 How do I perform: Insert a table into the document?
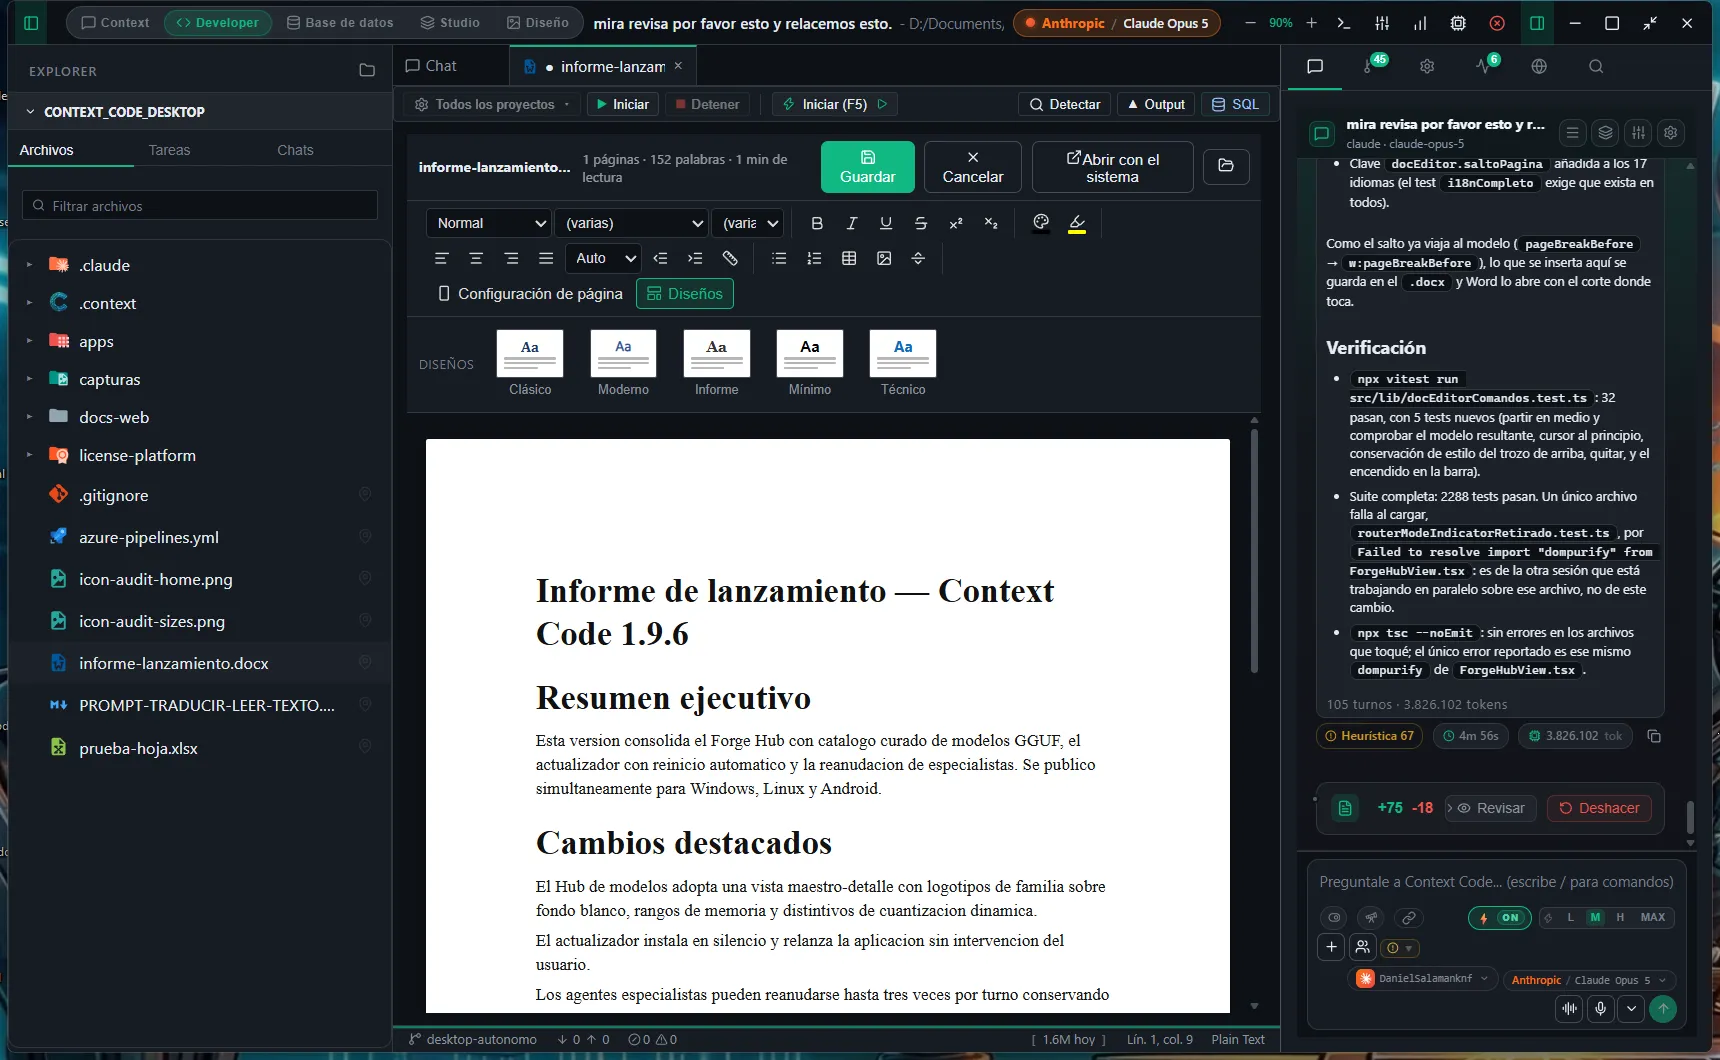click(x=849, y=258)
